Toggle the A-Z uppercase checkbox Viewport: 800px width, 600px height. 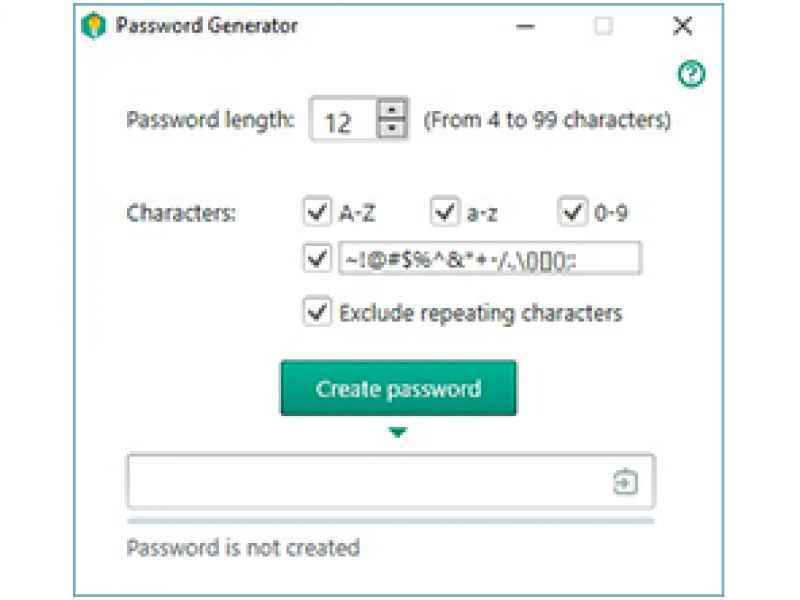316,212
